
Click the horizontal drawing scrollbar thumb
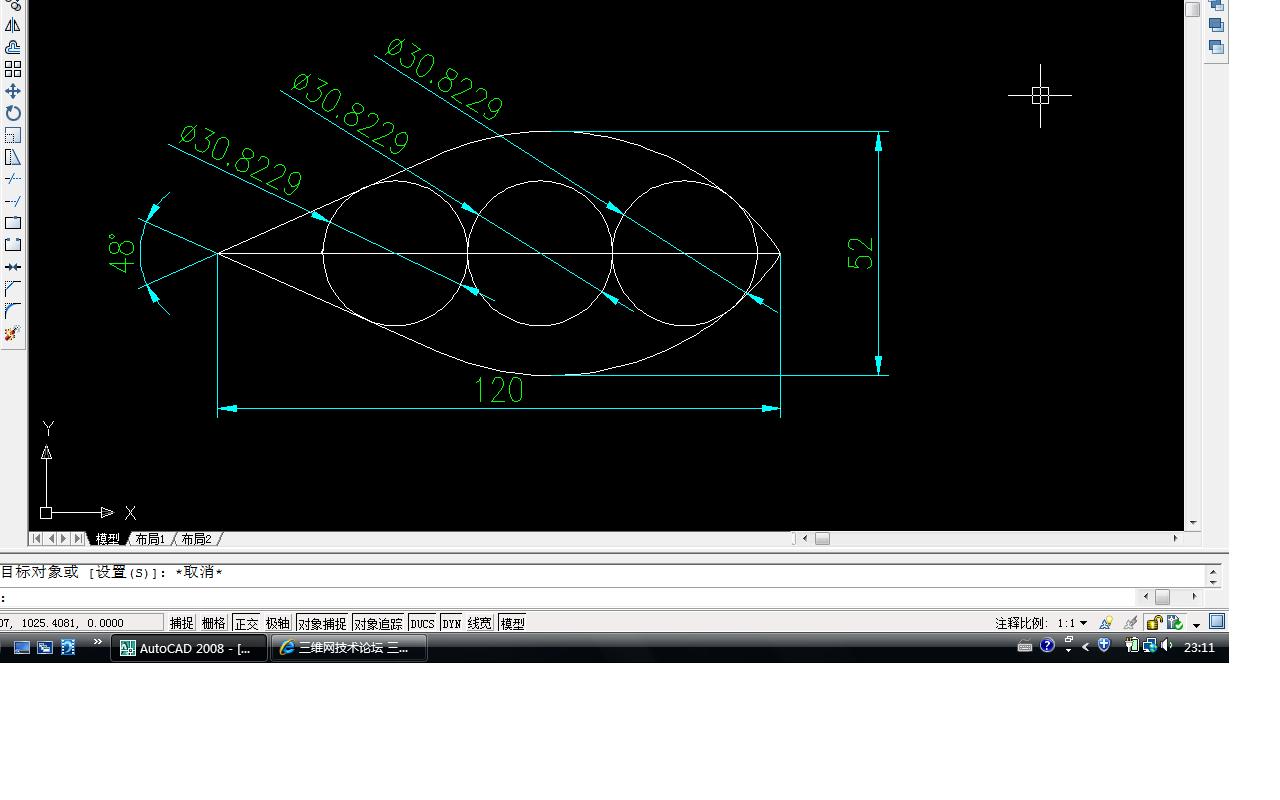(x=822, y=538)
